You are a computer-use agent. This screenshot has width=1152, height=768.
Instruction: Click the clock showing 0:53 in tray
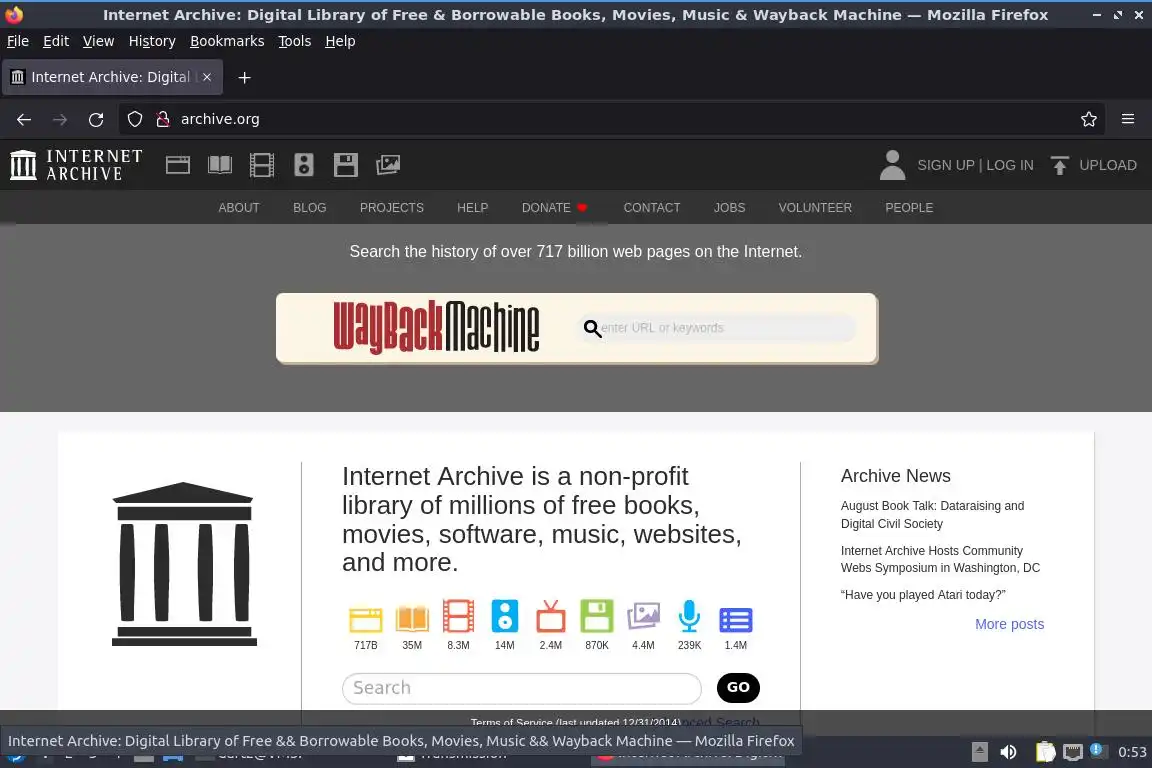[x=1132, y=752]
